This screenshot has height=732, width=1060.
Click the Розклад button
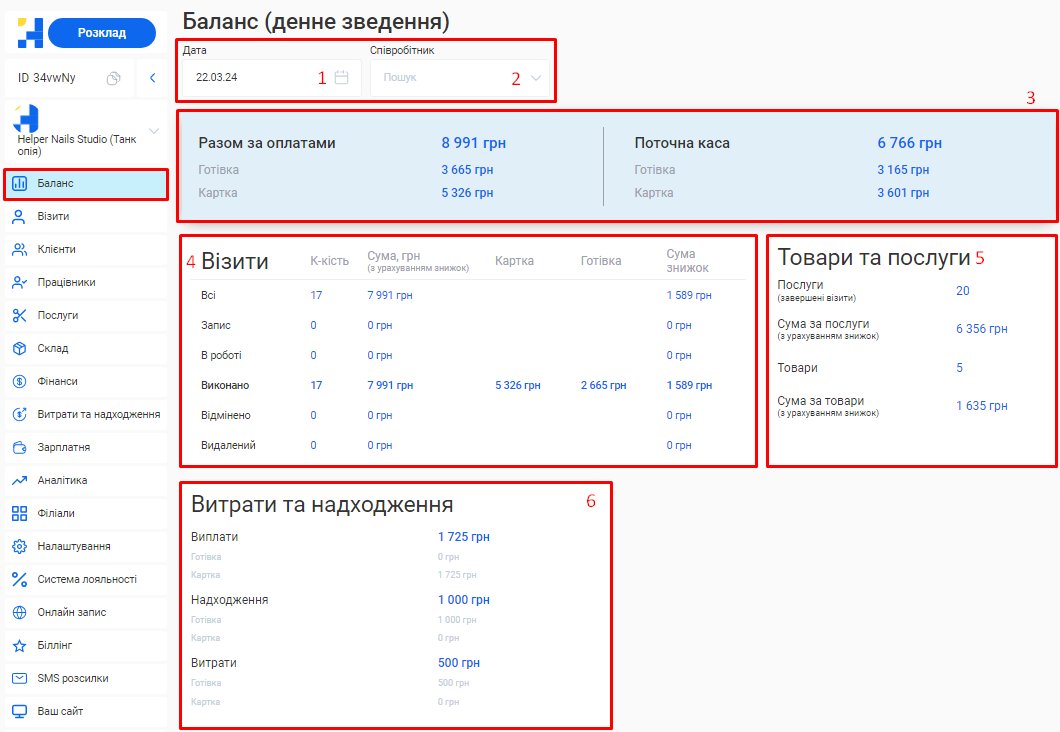(102, 33)
